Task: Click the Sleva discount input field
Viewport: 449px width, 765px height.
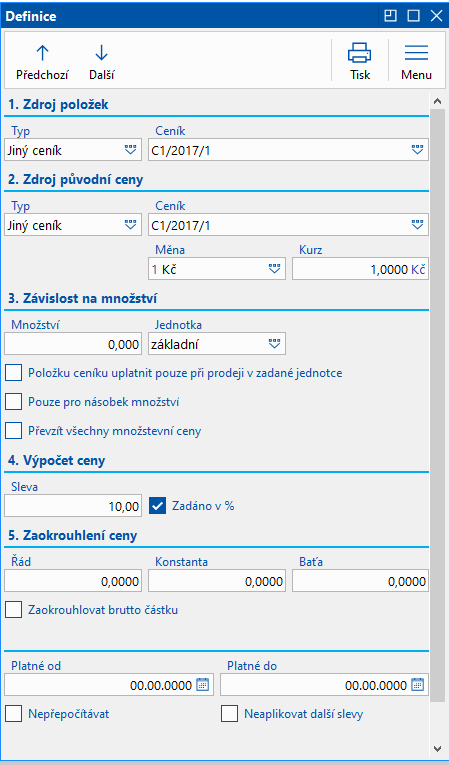Action: click(73, 505)
